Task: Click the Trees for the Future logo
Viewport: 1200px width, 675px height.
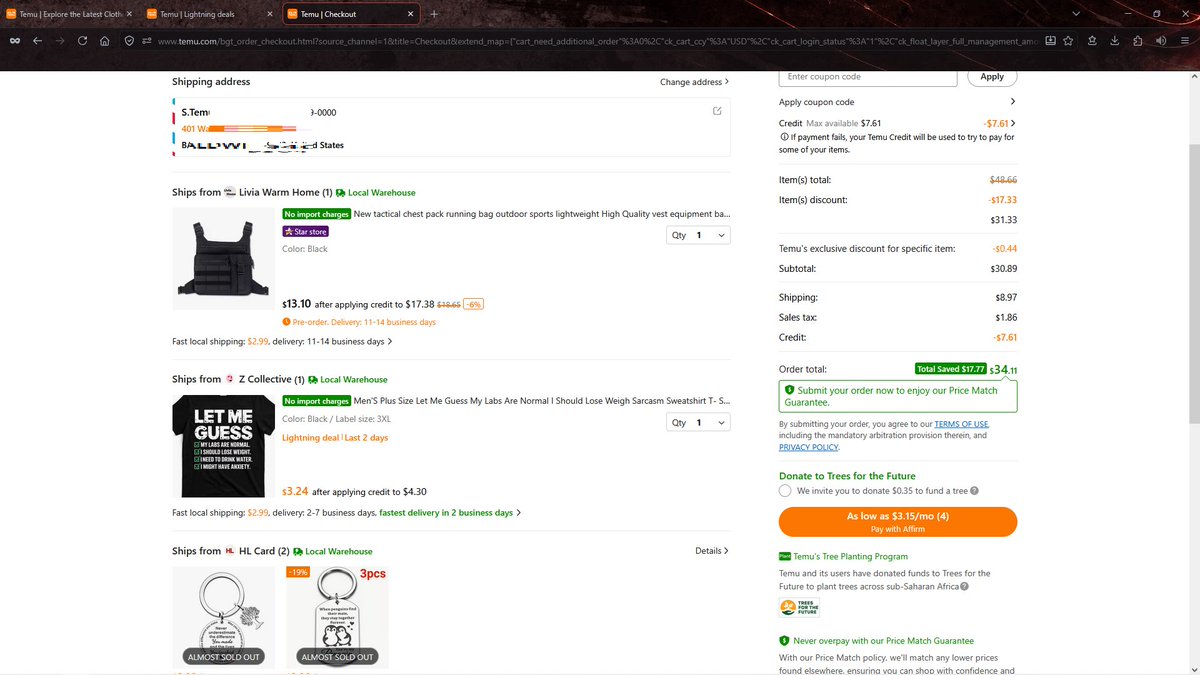Action: point(799,608)
